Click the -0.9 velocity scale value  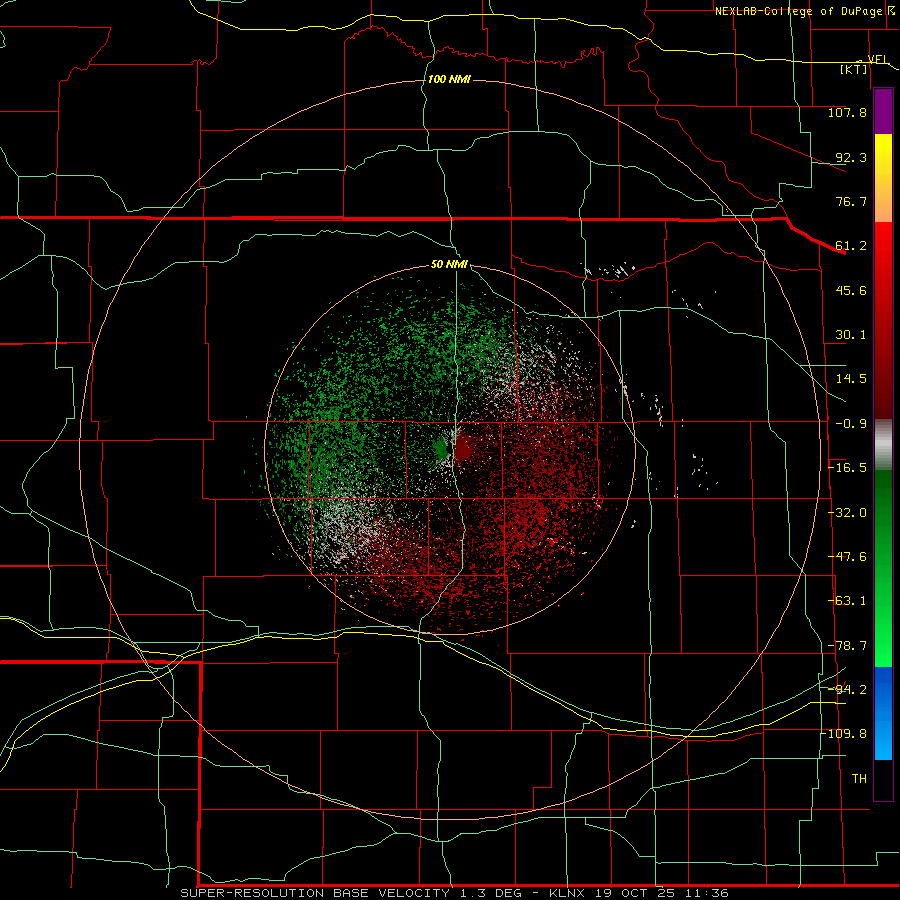[851, 424]
